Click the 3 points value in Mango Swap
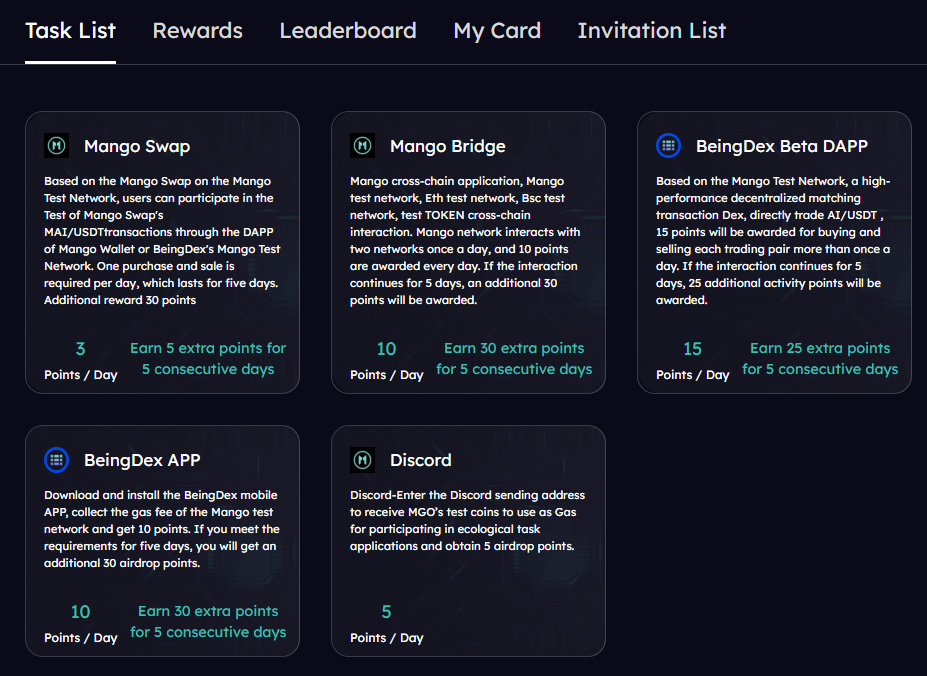Viewport: 927px width, 676px height. pyautogui.click(x=80, y=349)
